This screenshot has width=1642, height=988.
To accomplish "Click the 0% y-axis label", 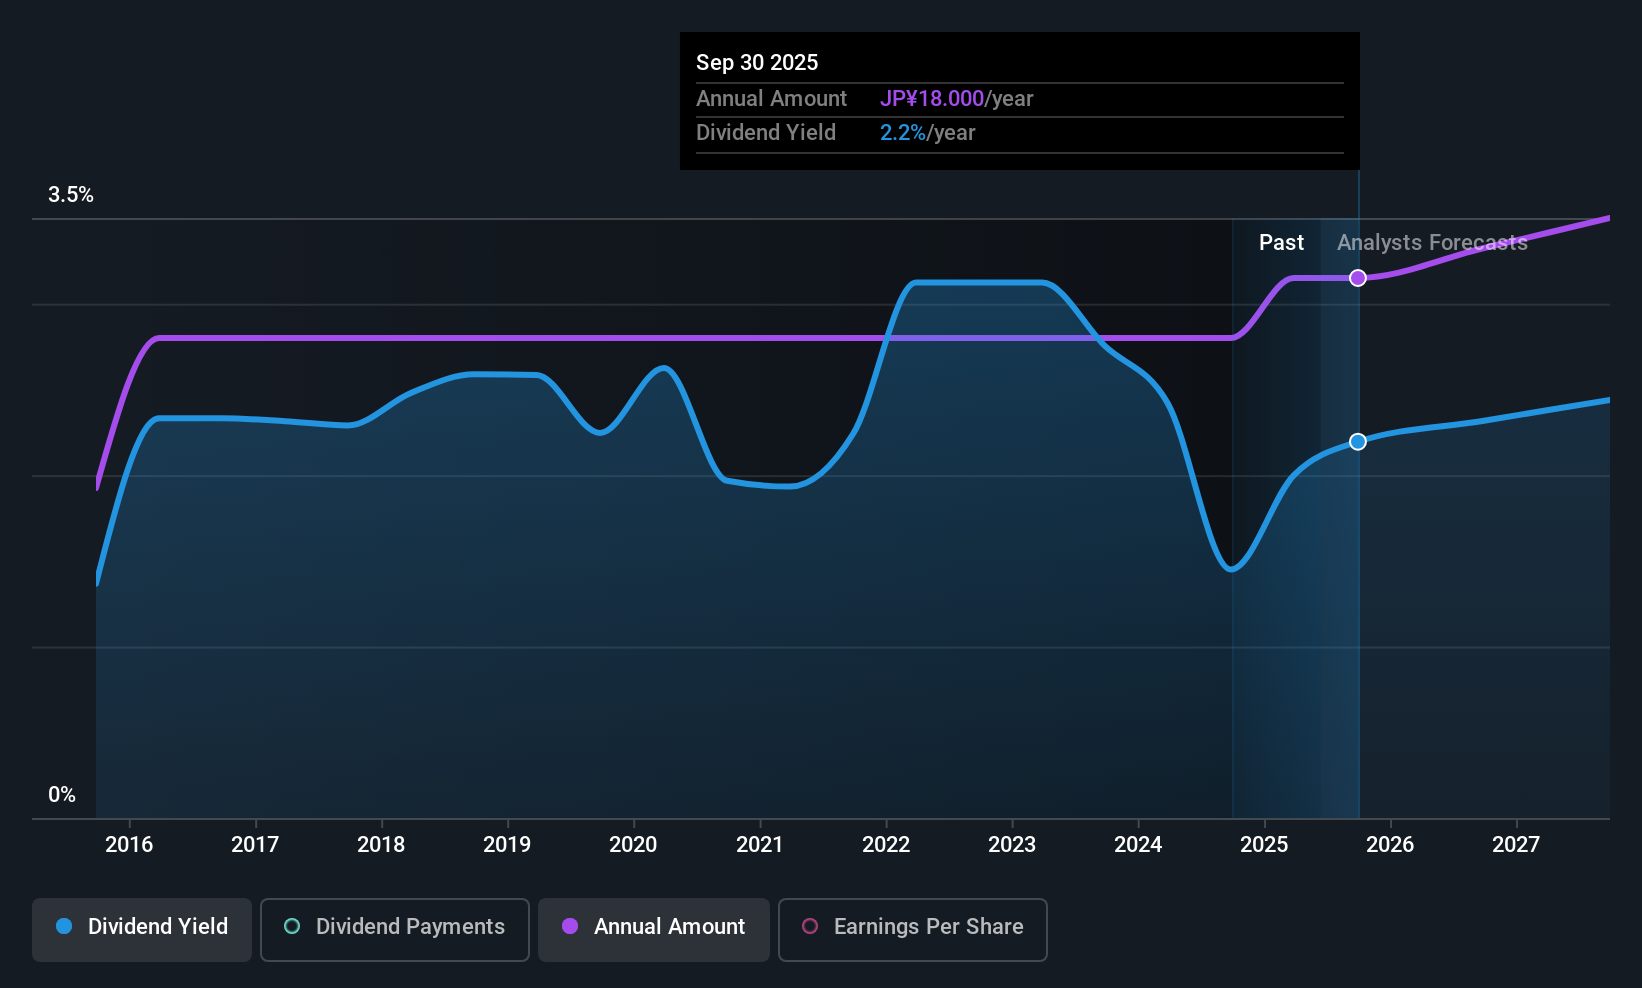I will (x=62, y=795).
